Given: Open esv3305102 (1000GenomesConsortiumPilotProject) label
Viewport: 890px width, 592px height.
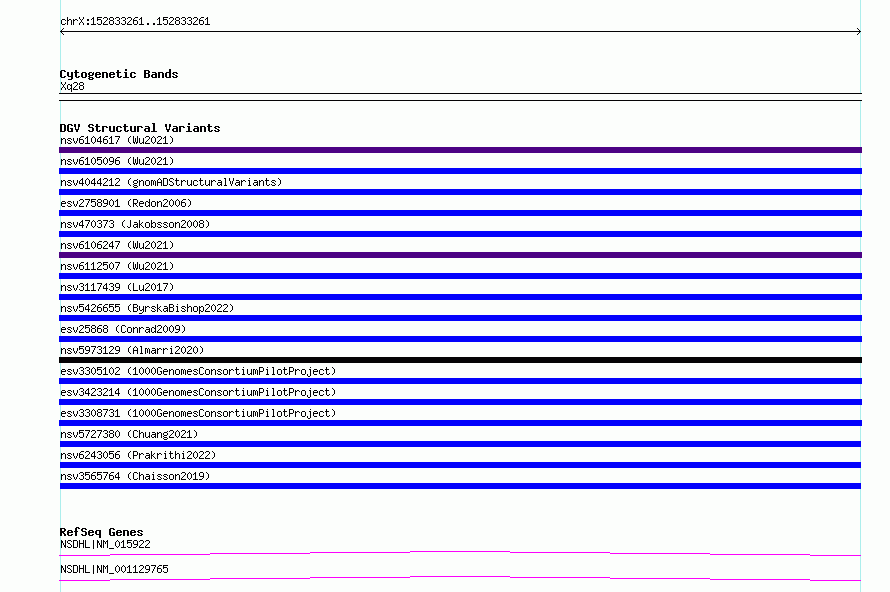Looking at the screenshot, I should [198, 371].
